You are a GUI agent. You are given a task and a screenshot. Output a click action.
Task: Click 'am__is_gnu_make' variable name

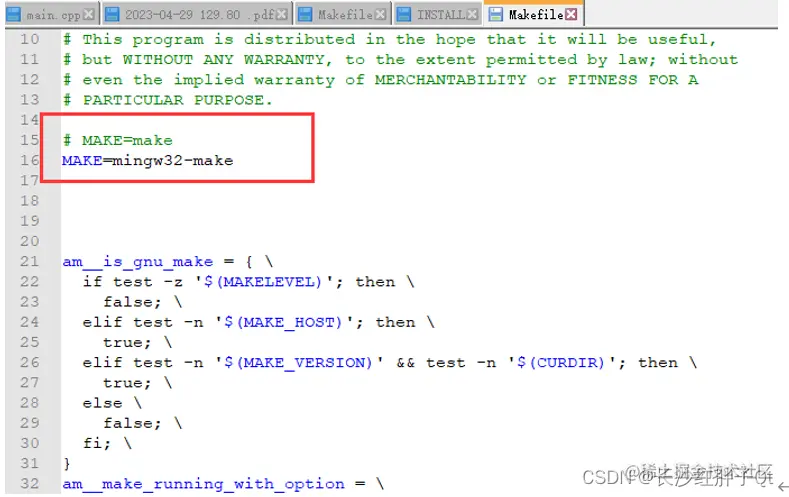(x=137, y=262)
